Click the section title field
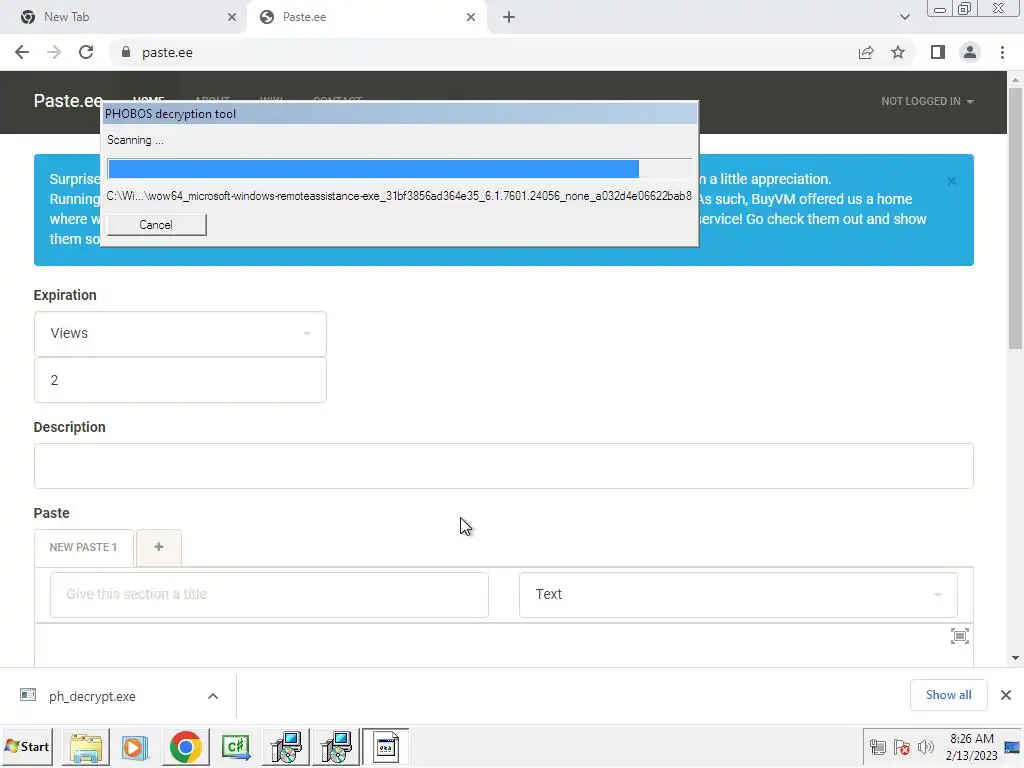The height and width of the screenshot is (768, 1024). [269, 595]
